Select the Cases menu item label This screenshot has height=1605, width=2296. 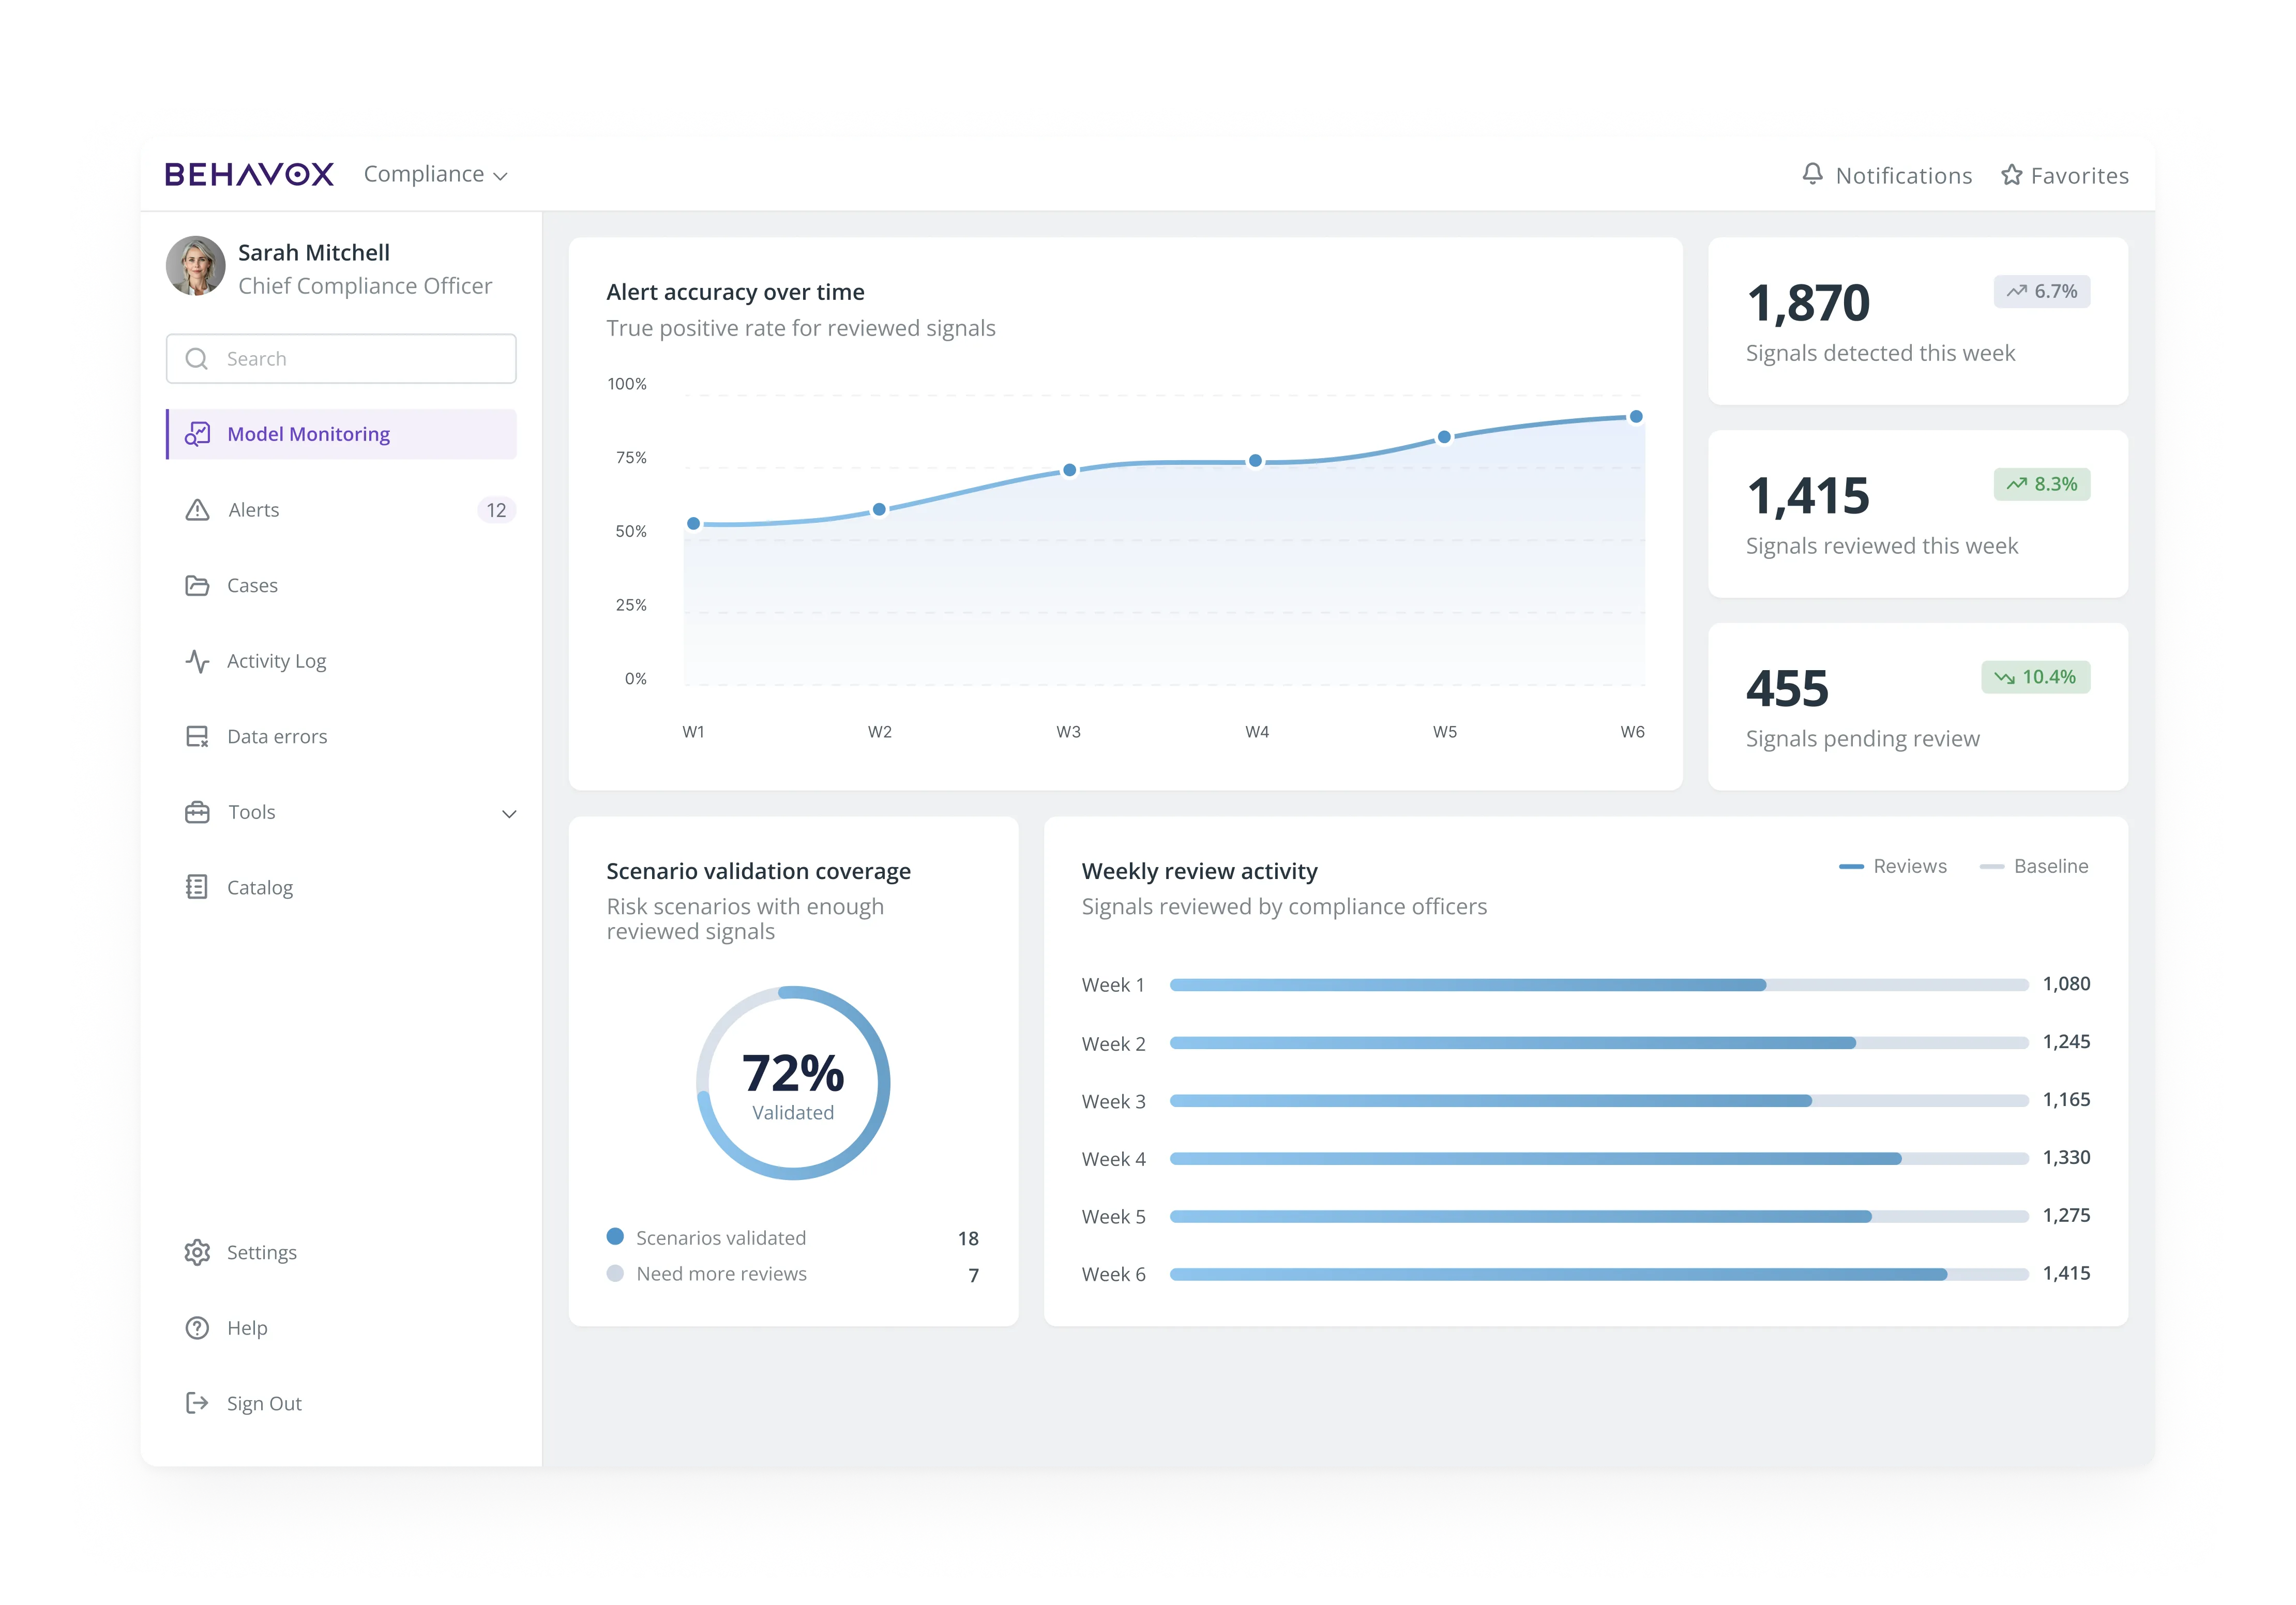252,586
